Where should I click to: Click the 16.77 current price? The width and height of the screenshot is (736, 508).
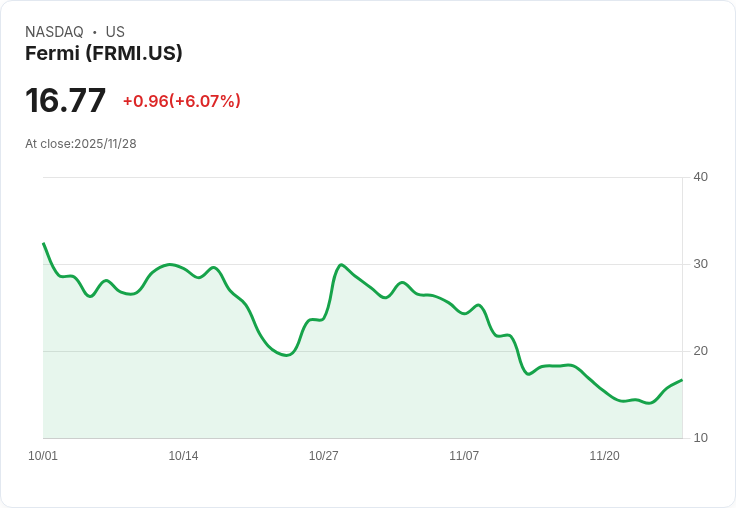tap(65, 101)
